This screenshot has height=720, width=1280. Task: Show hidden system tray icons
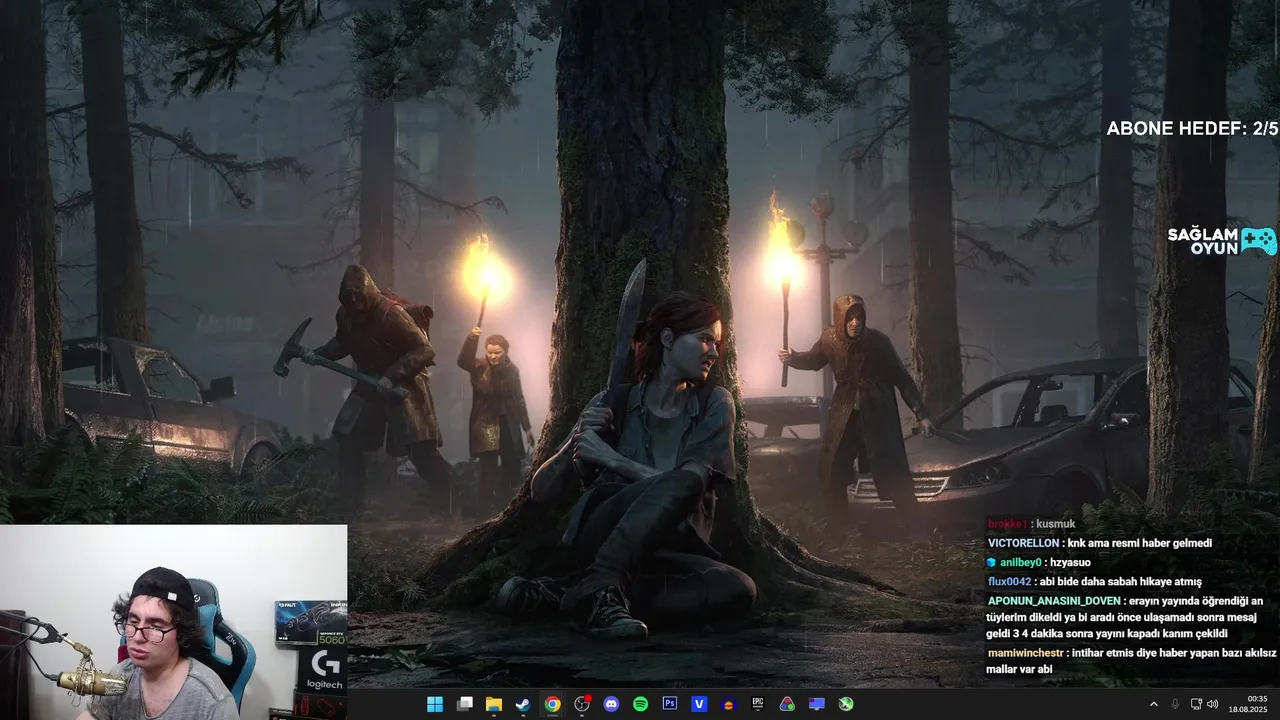click(1153, 704)
